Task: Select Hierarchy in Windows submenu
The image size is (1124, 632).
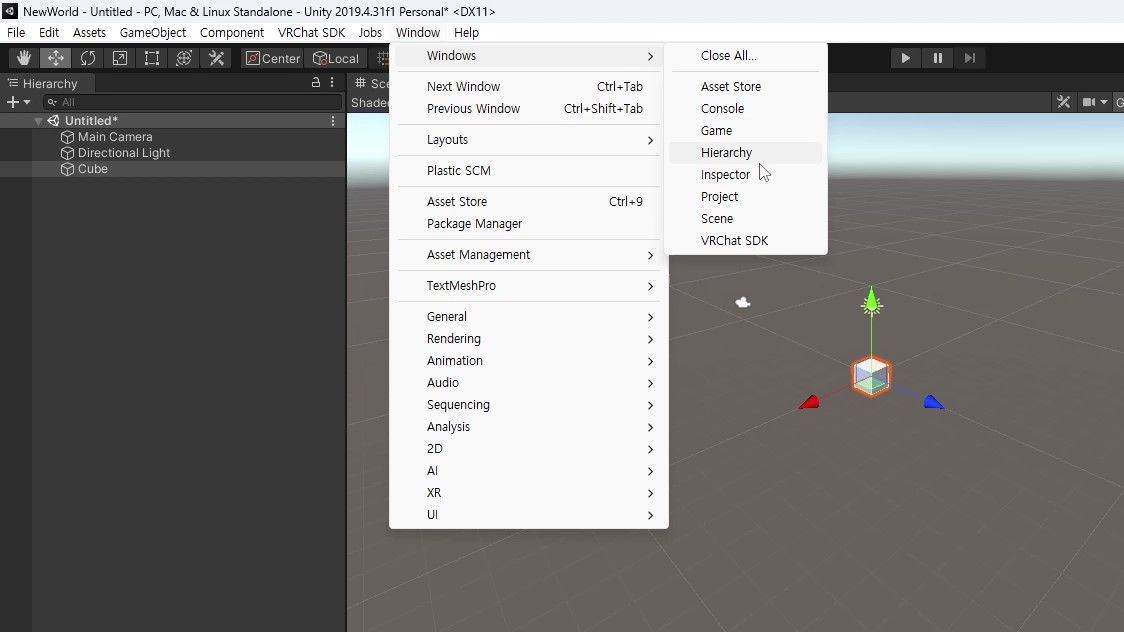Action: [746, 153]
